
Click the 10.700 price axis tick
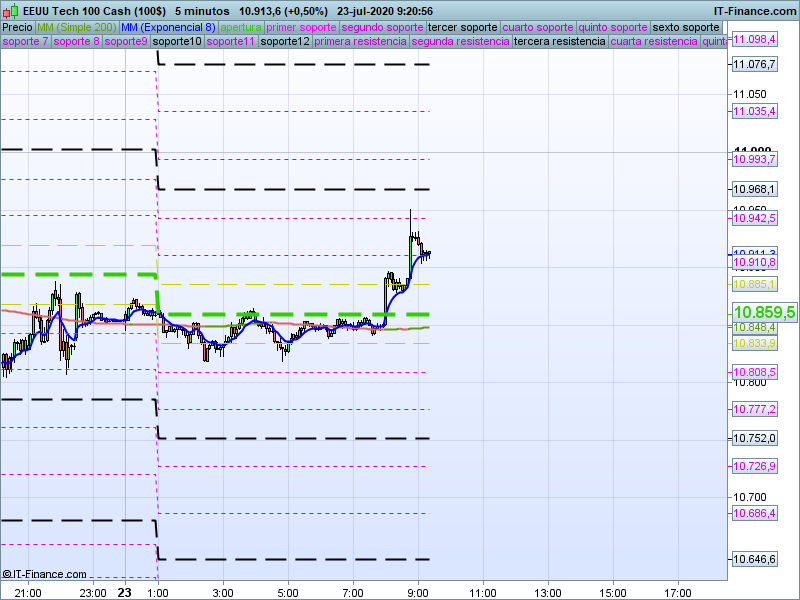point(749,497)
